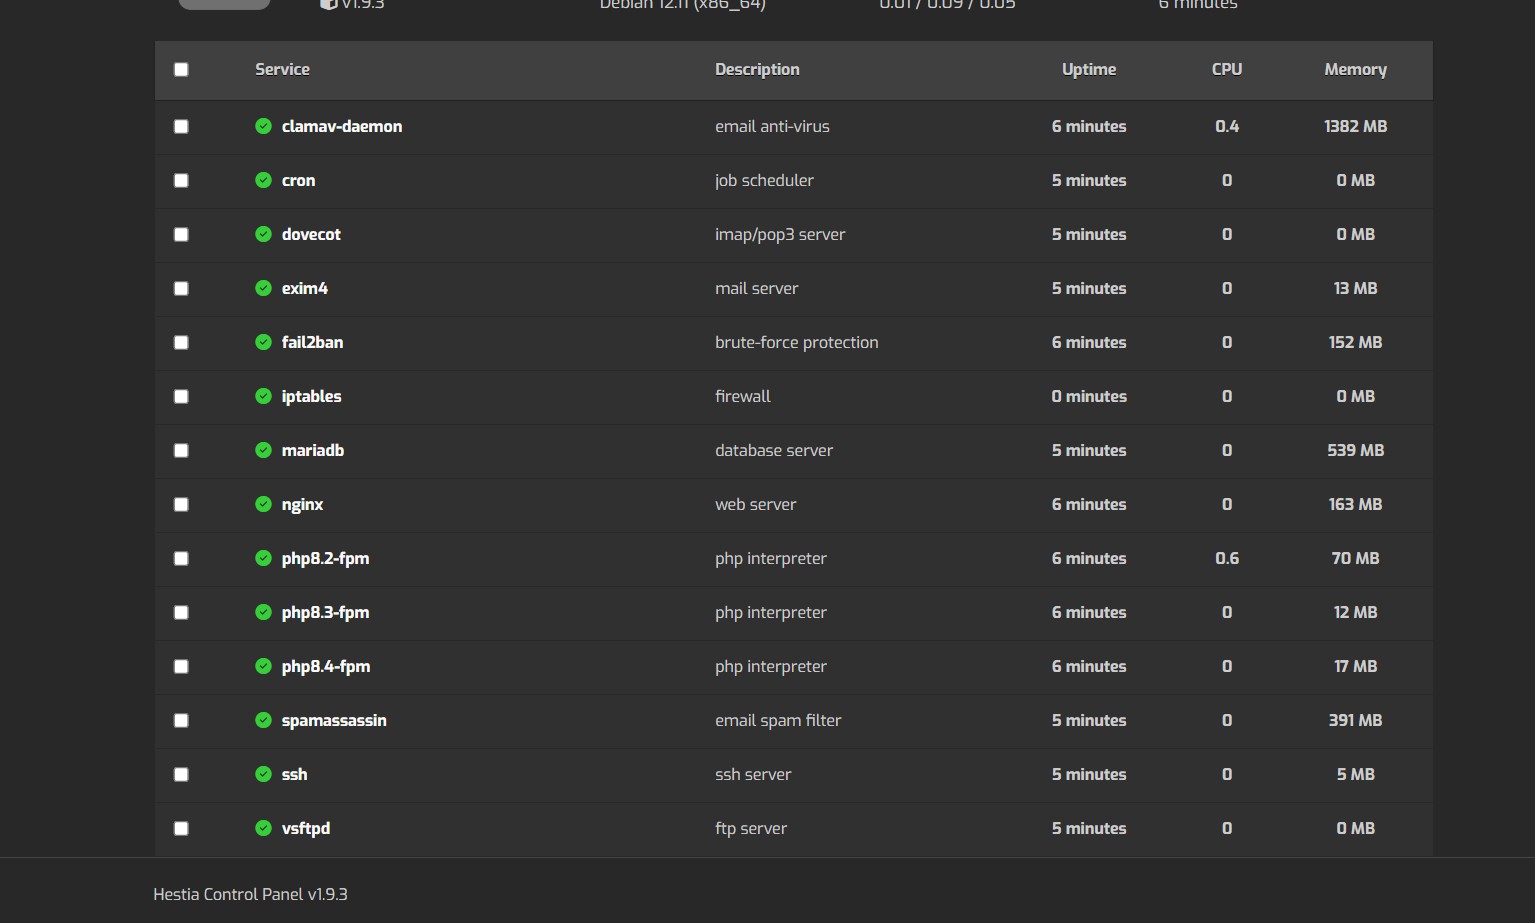Tick the php8.4-fpm checkbox
Screen dimensions: 1535x923
coord(181,666)
